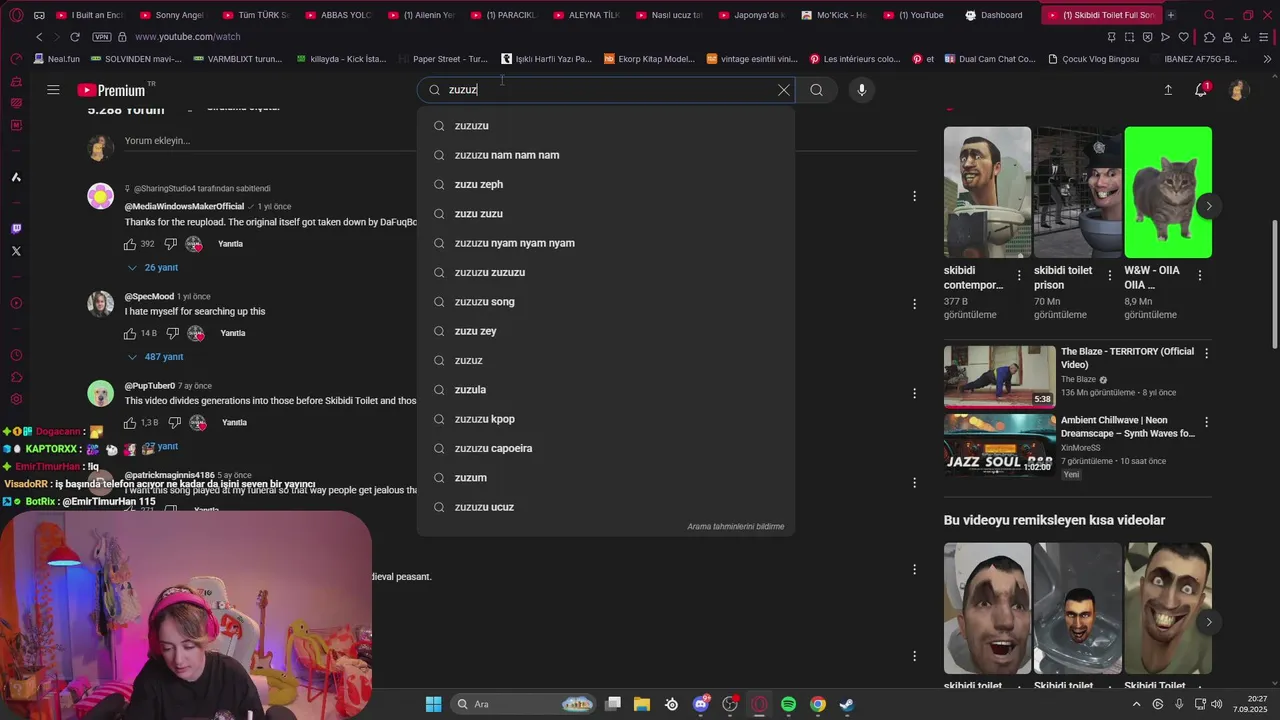
Task: Select suggestion "zuzuzu ucuz"
Action: coord(606,507)
